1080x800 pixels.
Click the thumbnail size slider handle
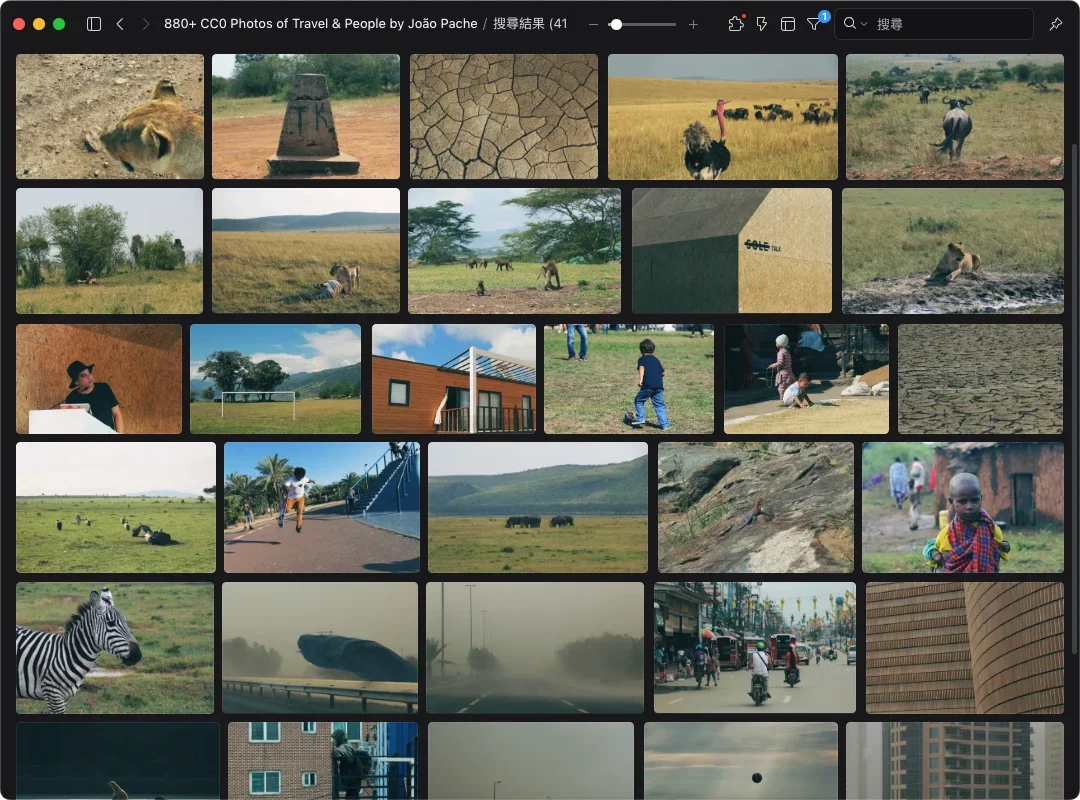point(616,24)
